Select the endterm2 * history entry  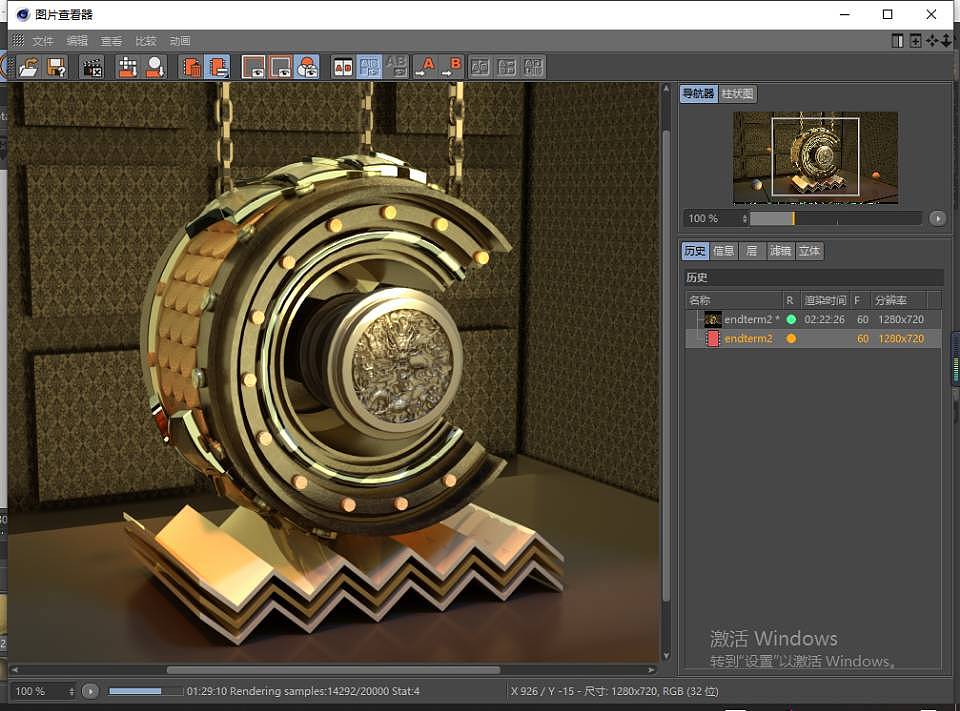813,319
